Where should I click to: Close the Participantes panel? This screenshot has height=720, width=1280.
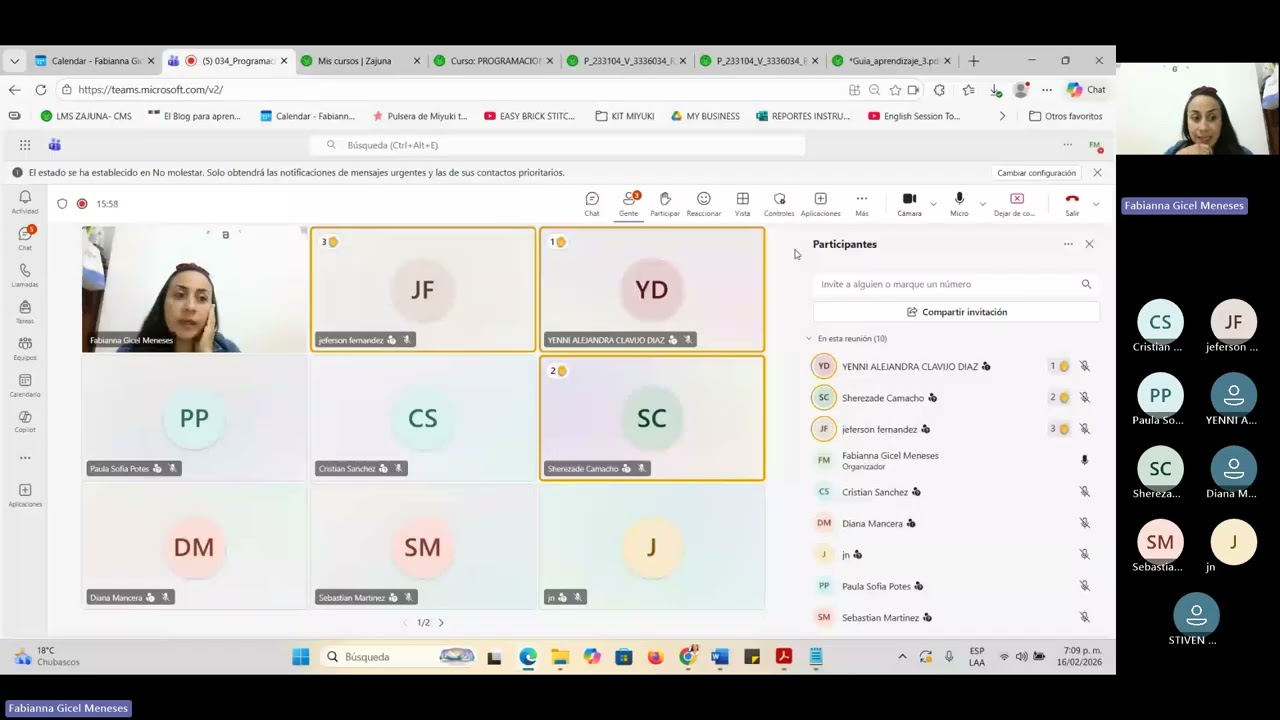1089,244
